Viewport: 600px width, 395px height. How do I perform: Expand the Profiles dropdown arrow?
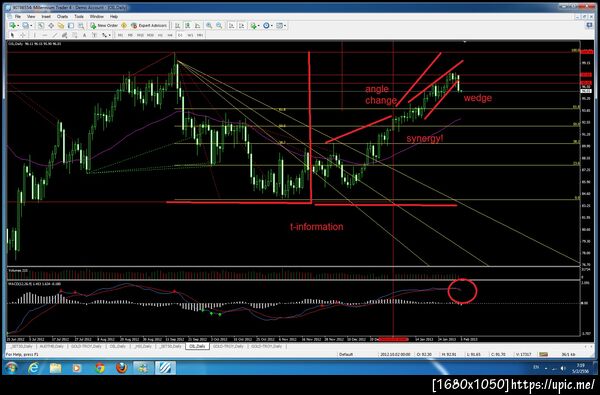(x=31, y=26)
